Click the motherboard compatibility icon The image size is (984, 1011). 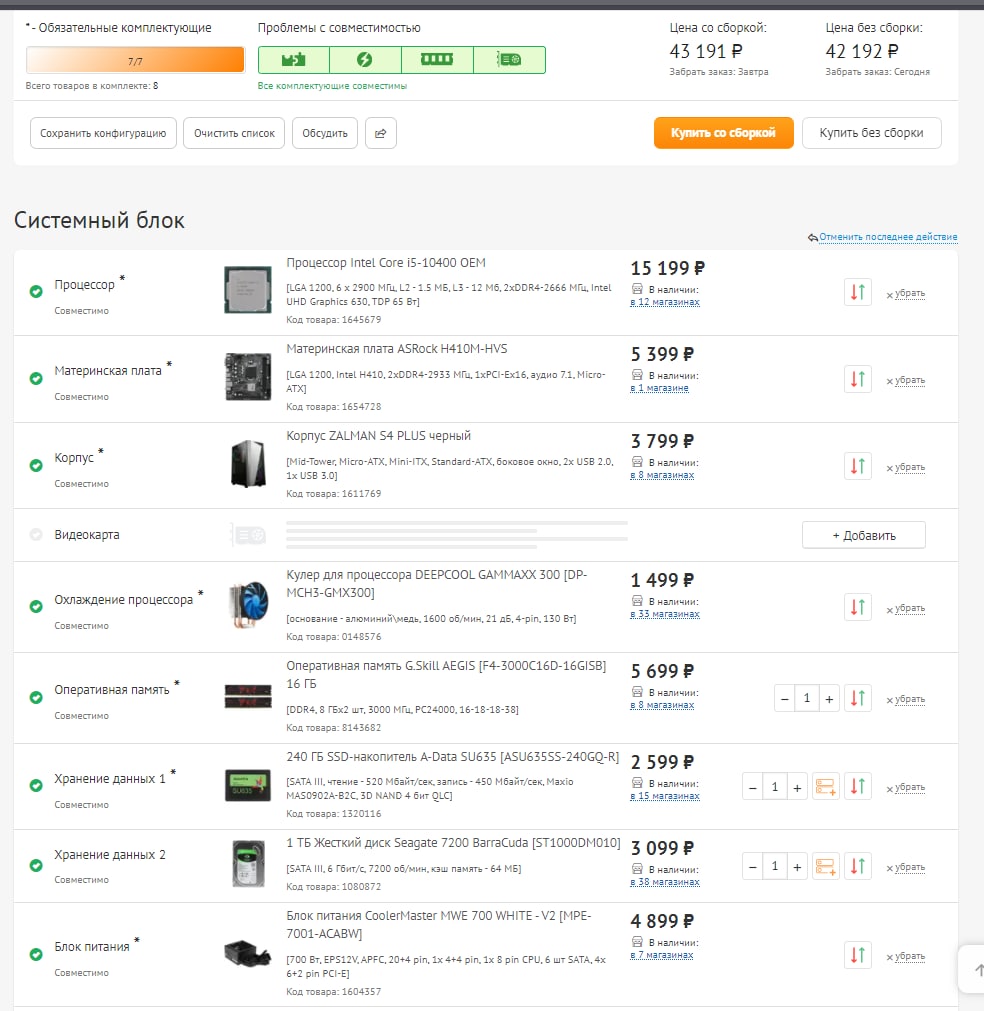point(293,60)
